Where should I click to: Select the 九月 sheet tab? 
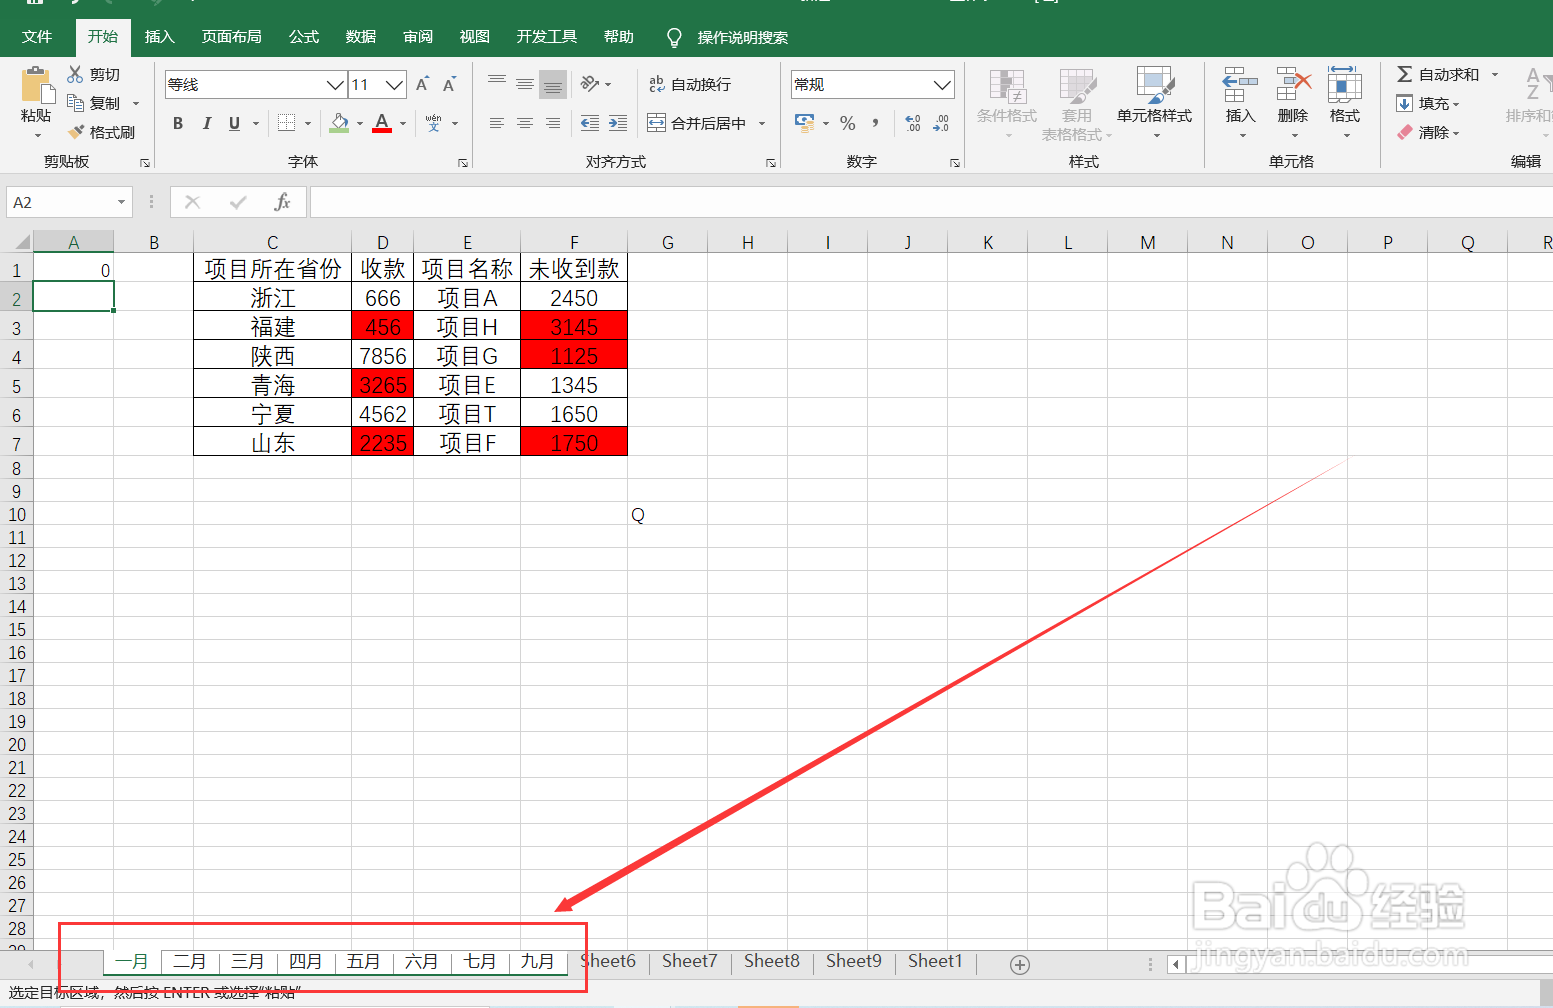click(537, 962)
